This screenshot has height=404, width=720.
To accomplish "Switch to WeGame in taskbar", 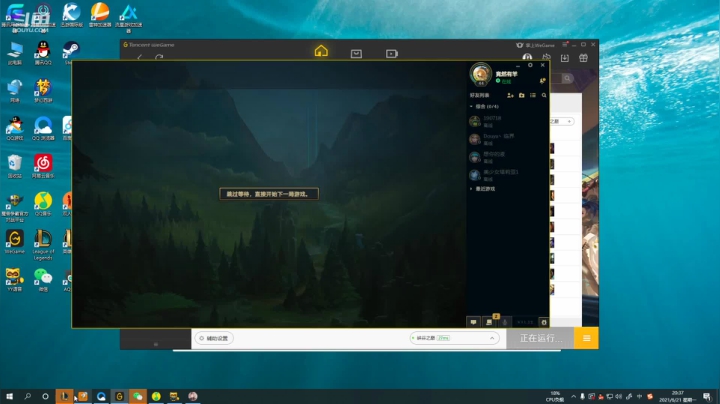I will 119,396.
